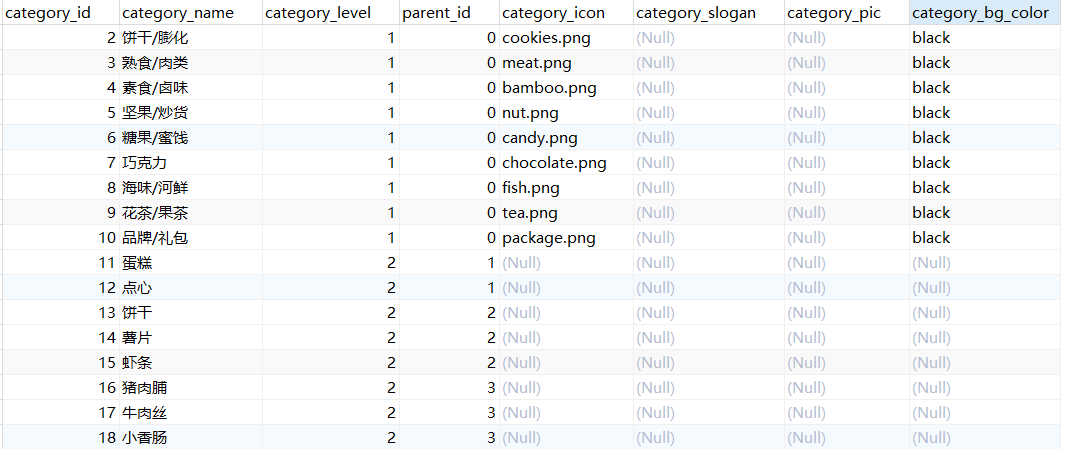
Task: Click black bg color cell in meat.png row
Action: pos(987,62)
